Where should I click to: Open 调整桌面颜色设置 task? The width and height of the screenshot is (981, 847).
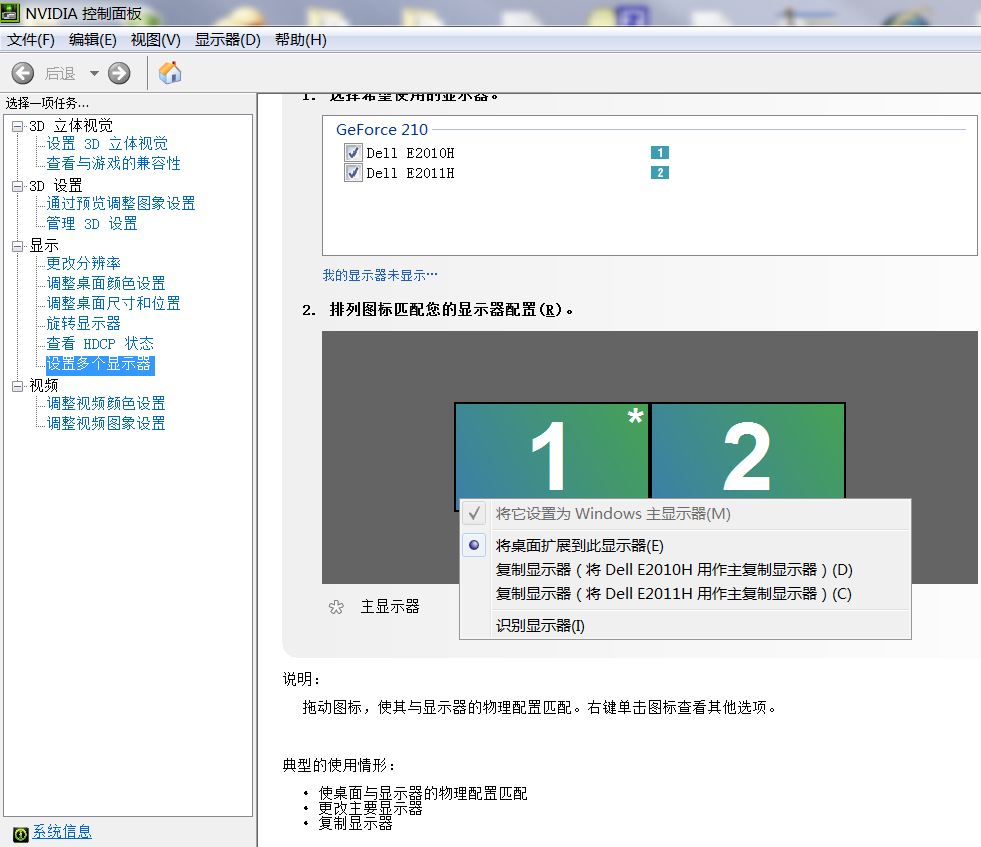(106, 284)
